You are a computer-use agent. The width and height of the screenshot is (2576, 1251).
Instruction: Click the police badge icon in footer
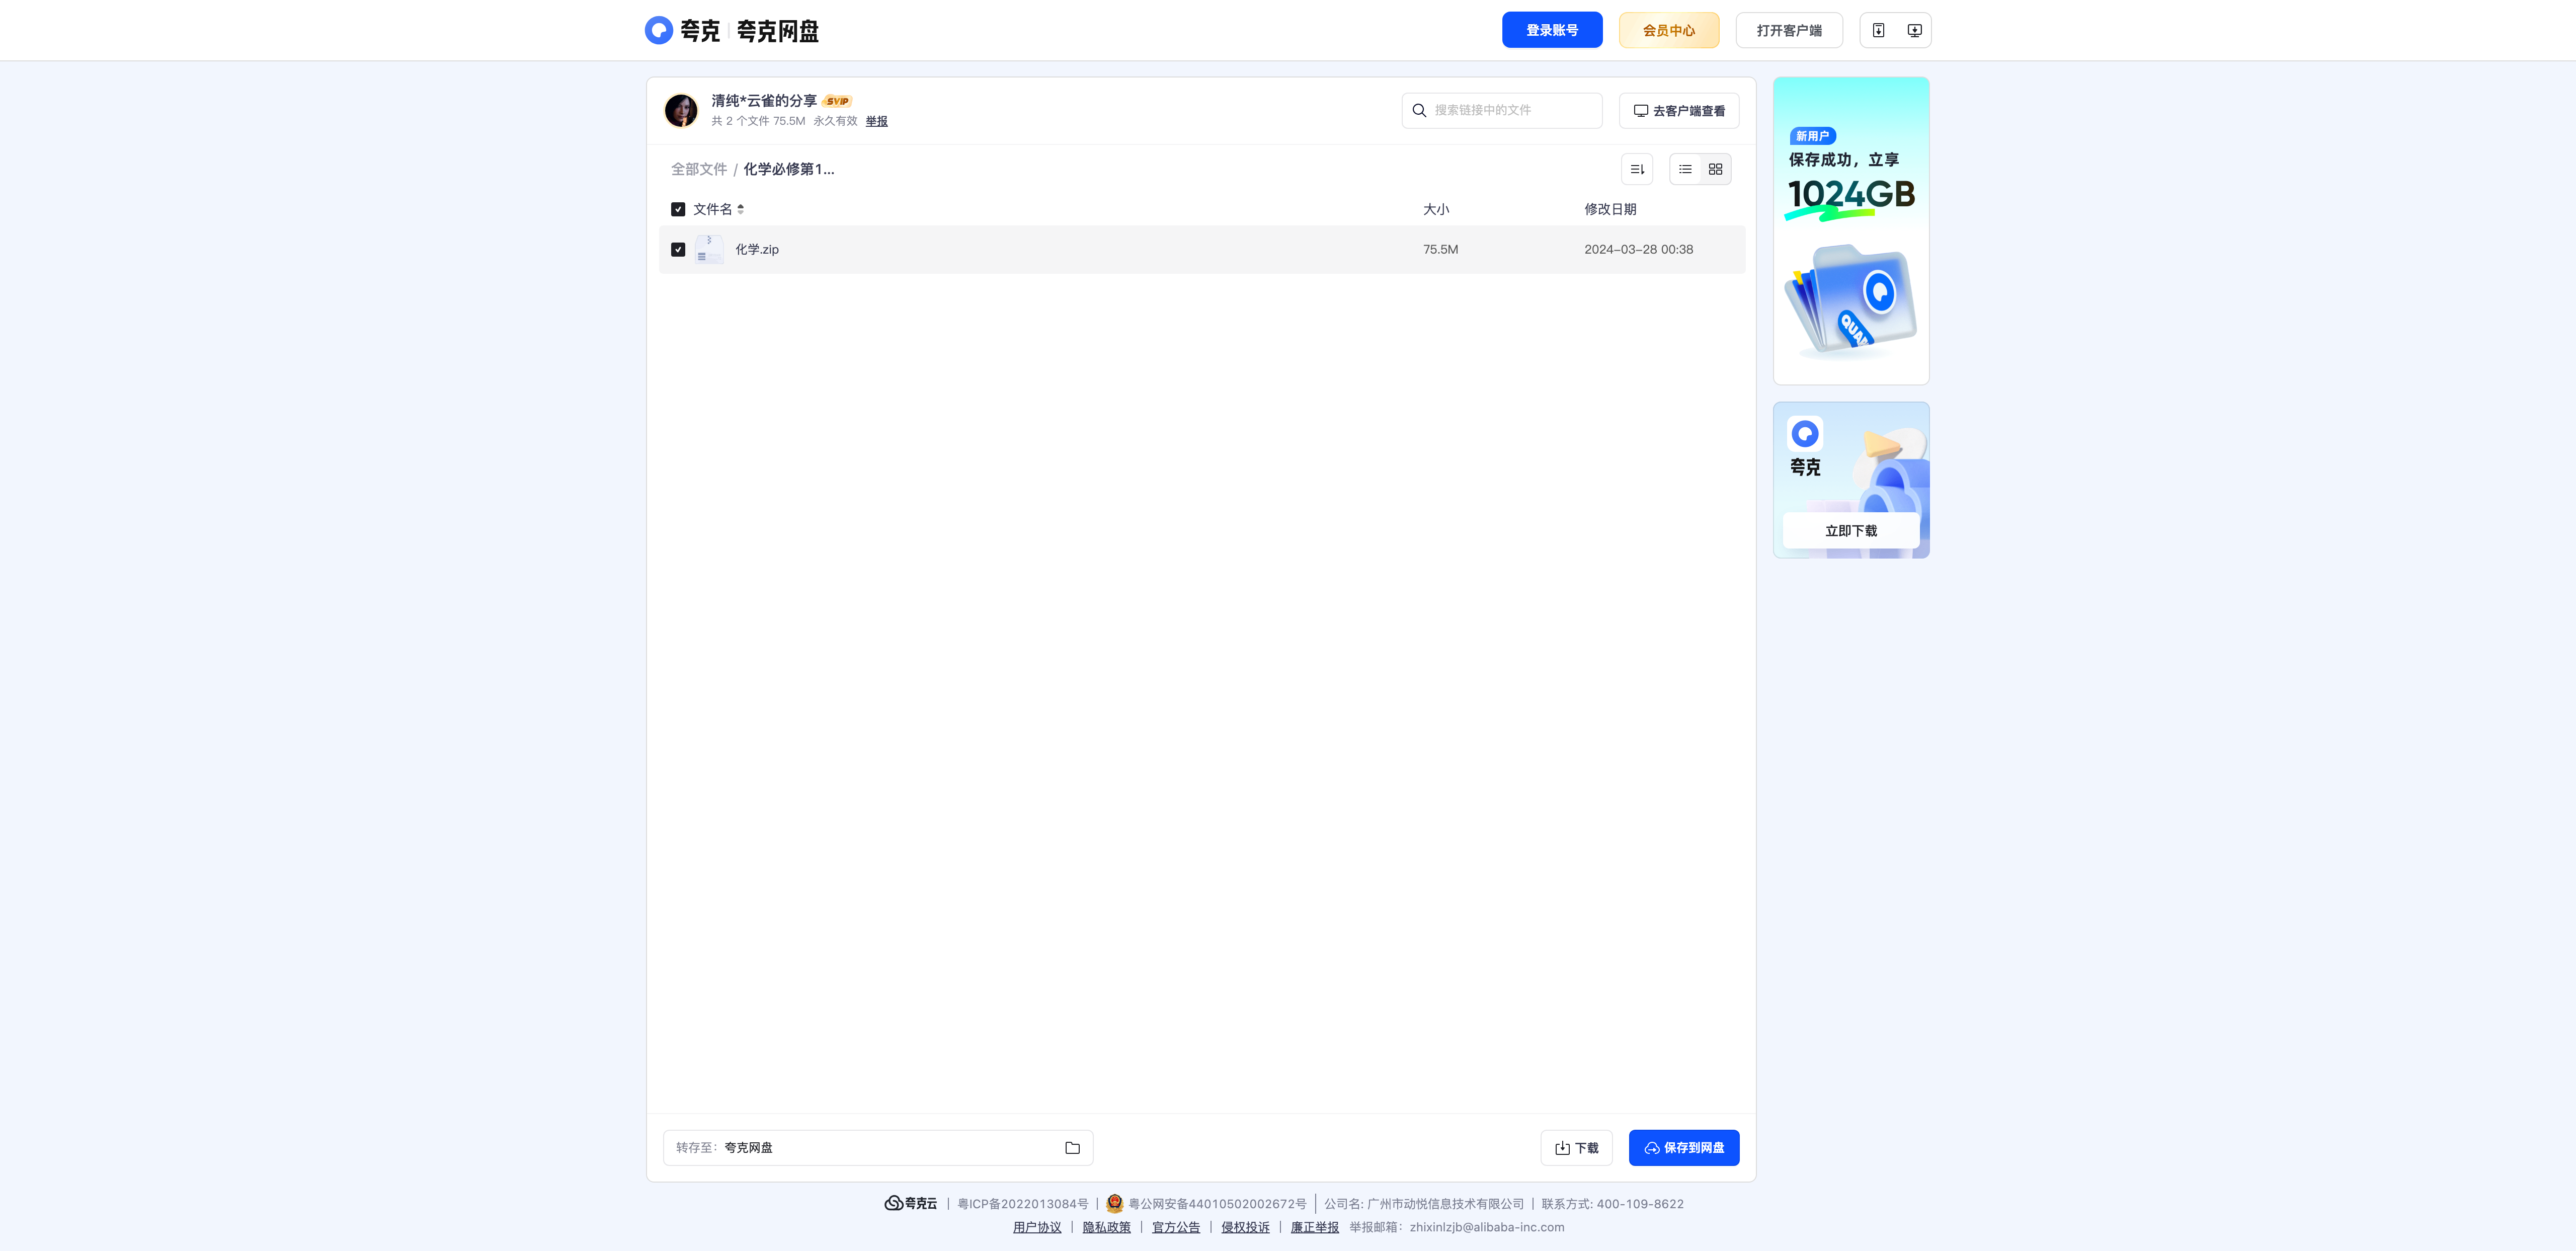point(1114,1203)
